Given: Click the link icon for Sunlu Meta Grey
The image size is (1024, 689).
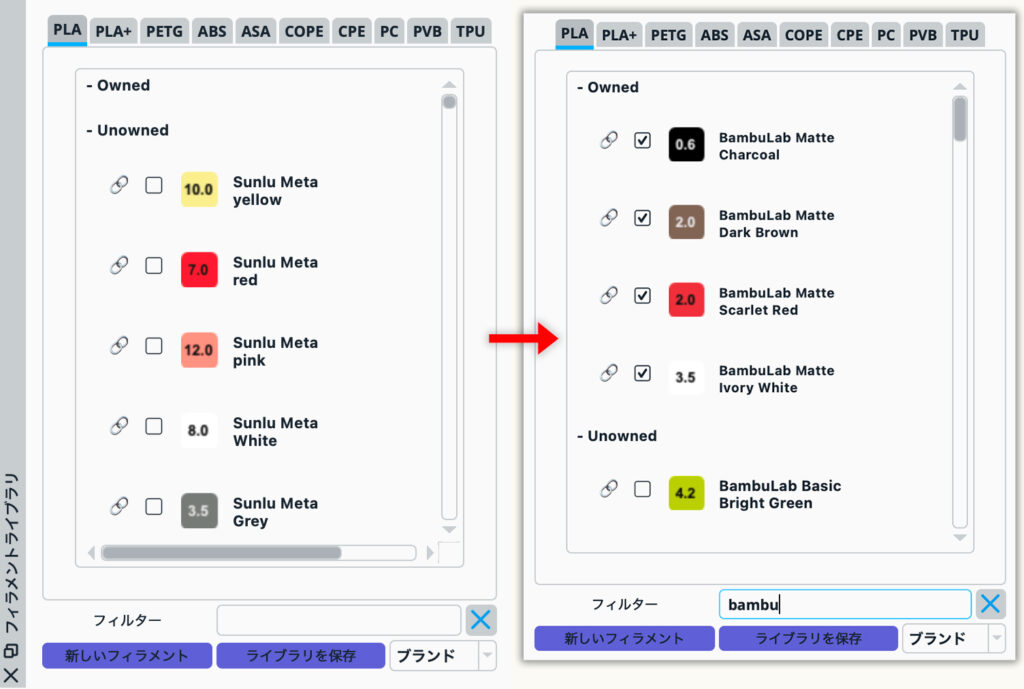Looking at the screenshot, I should (x=119, y=506).
